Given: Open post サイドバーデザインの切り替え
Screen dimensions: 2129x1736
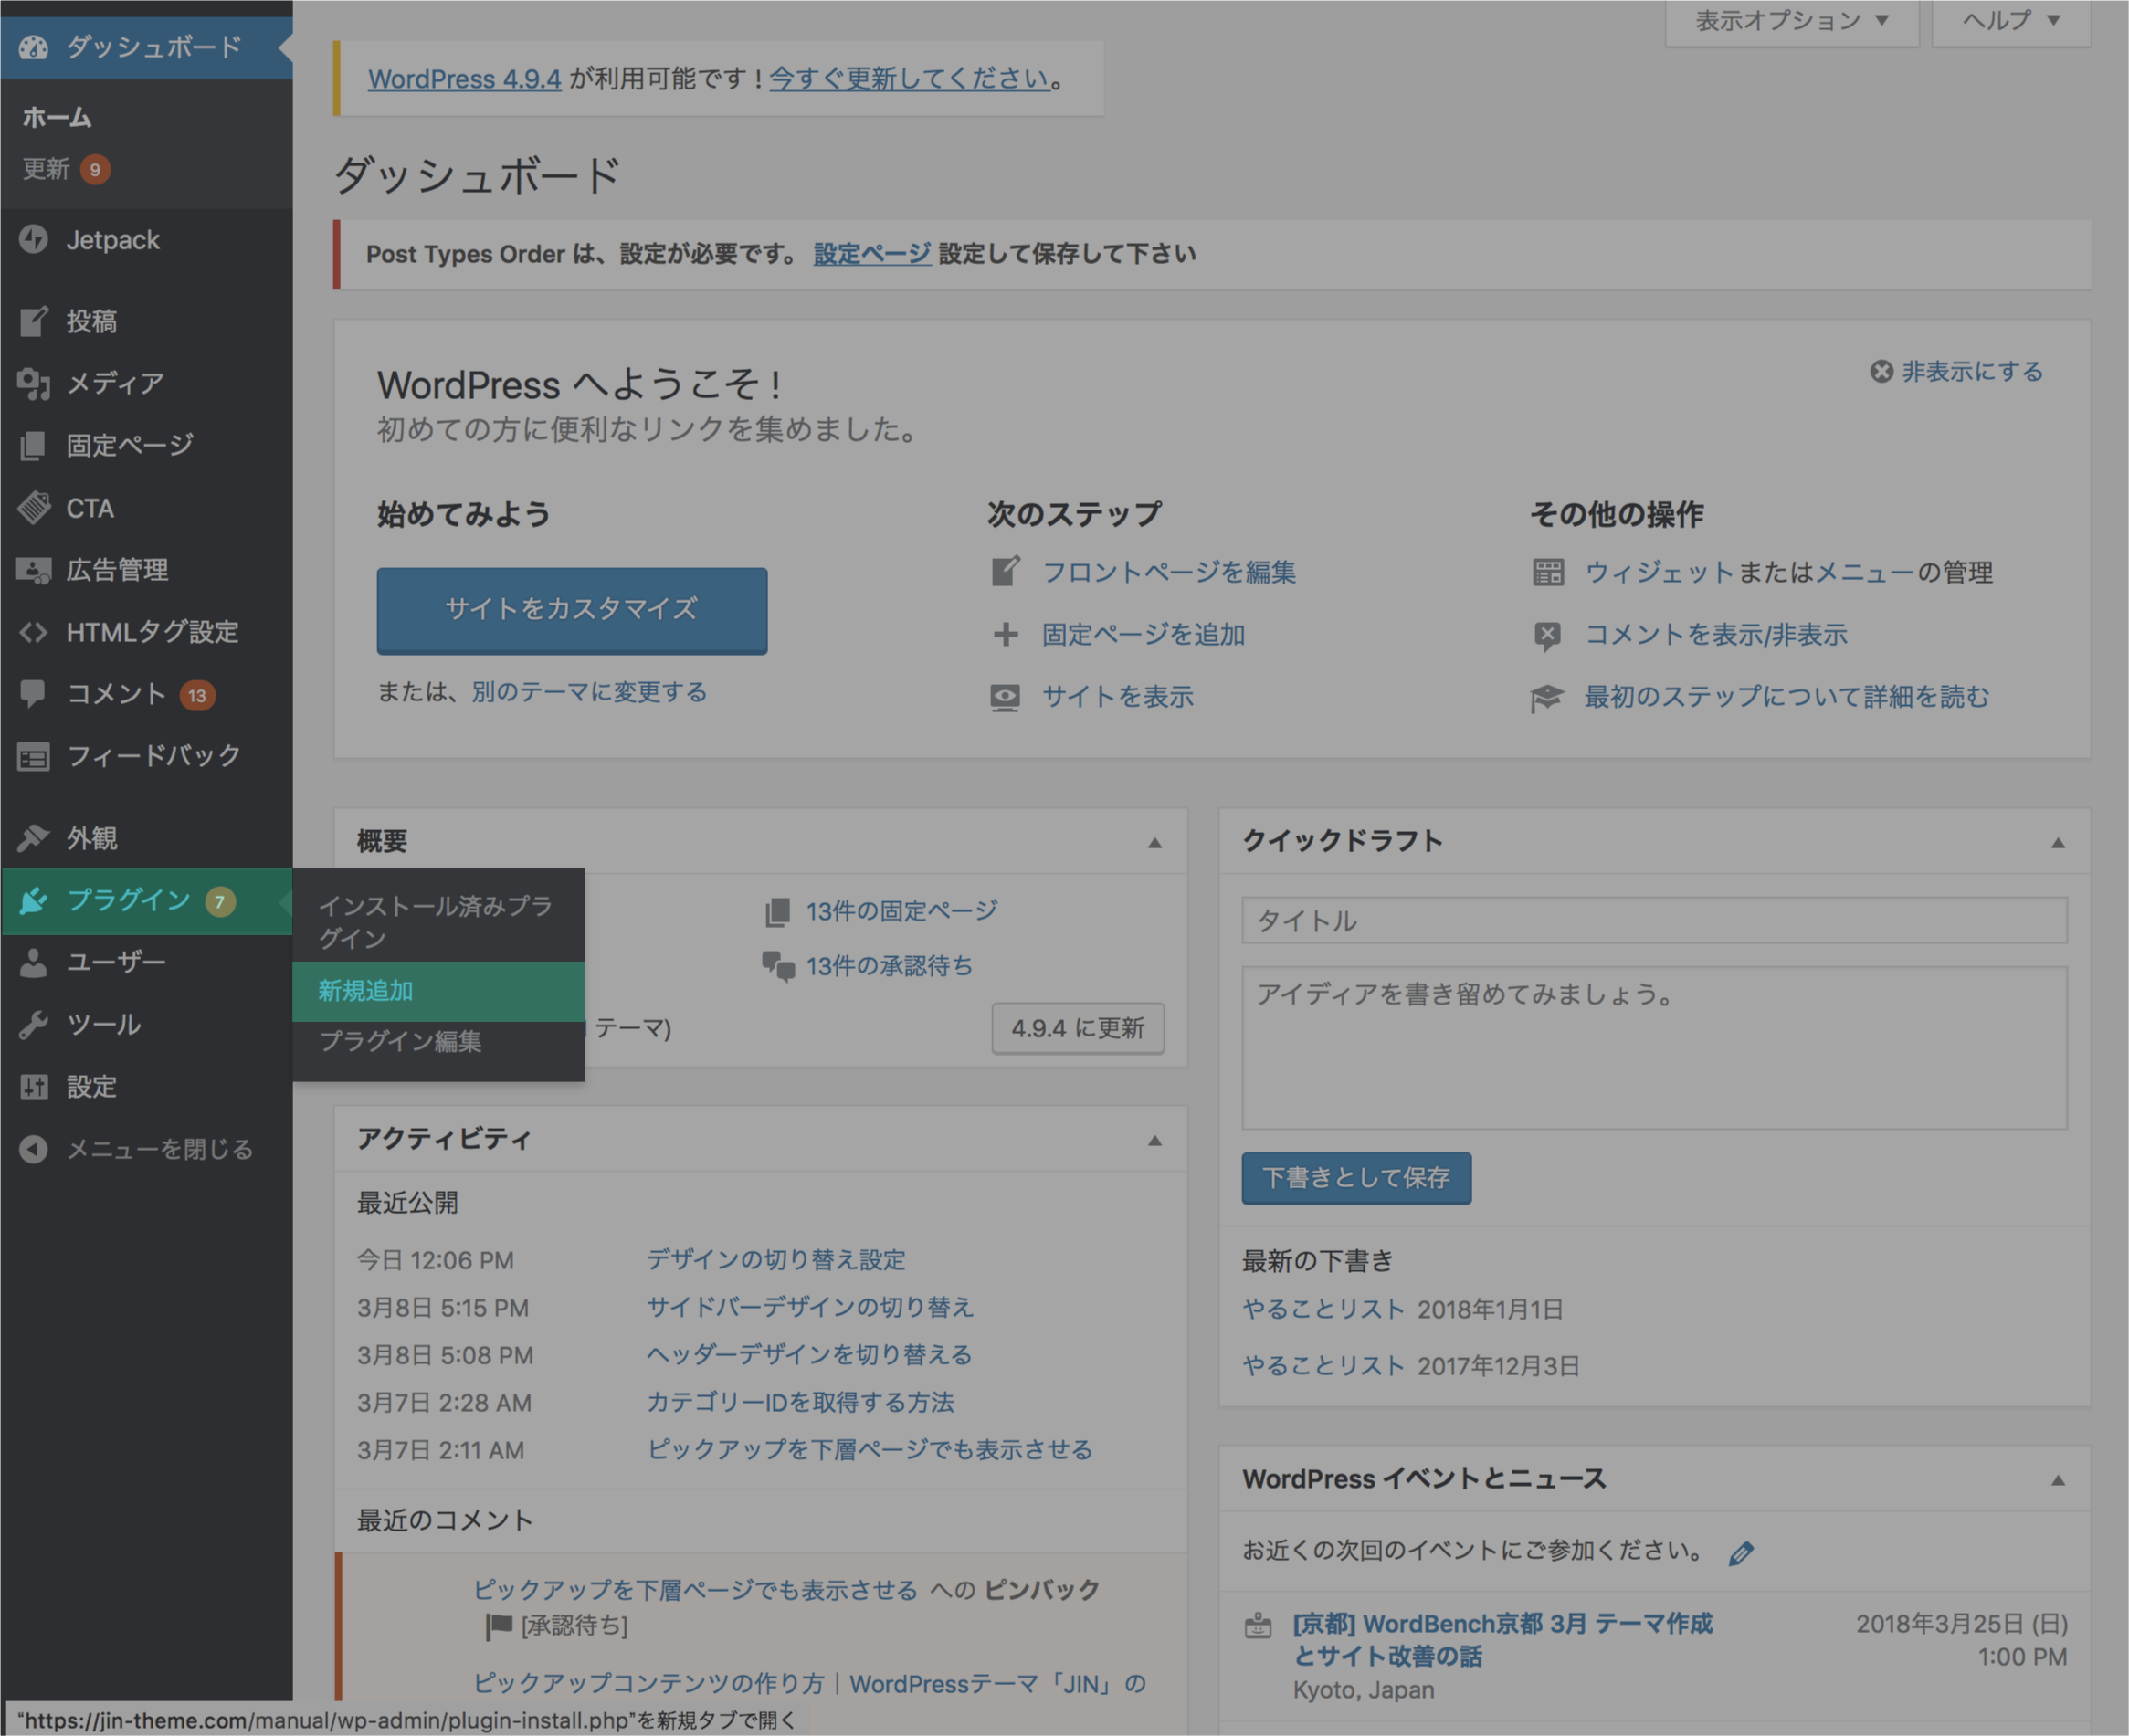Looking at the screenshot, I should [810, 1307].
